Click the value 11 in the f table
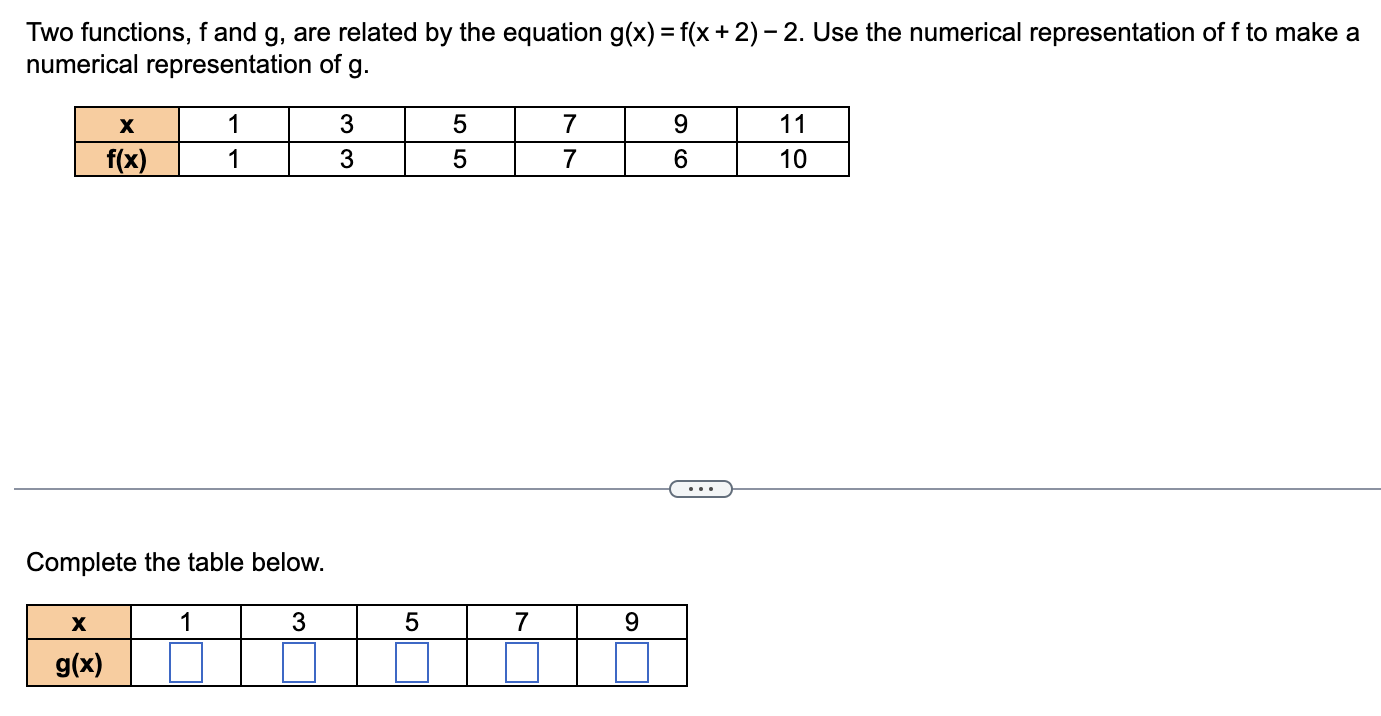1381x716 pixels. pos(793,123)
